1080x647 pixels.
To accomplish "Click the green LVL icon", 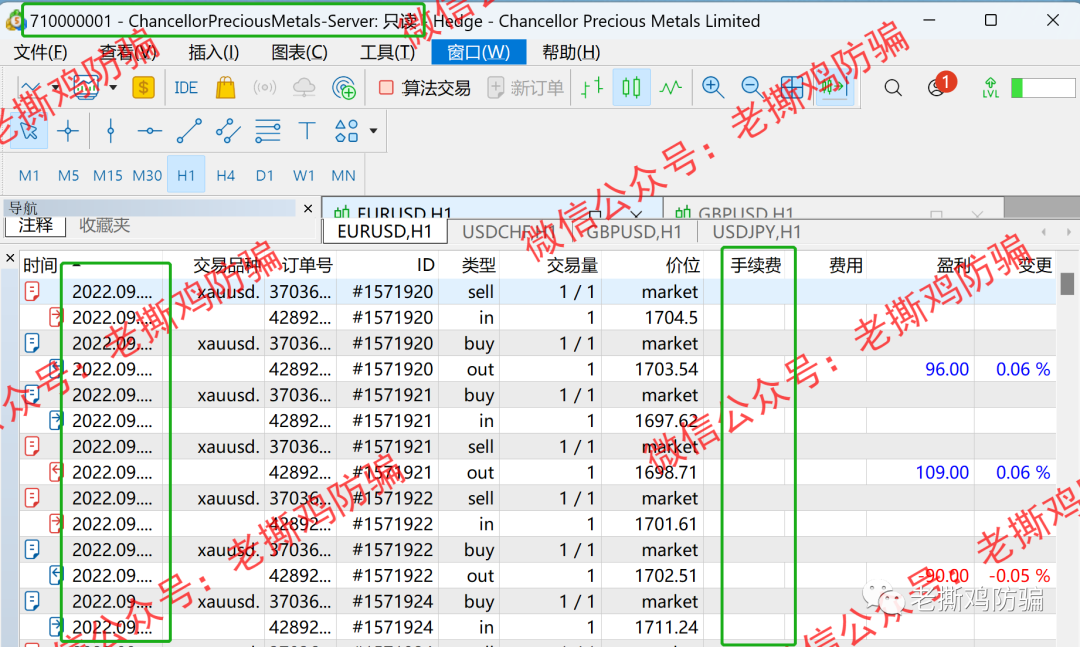I will click(990, 88).
